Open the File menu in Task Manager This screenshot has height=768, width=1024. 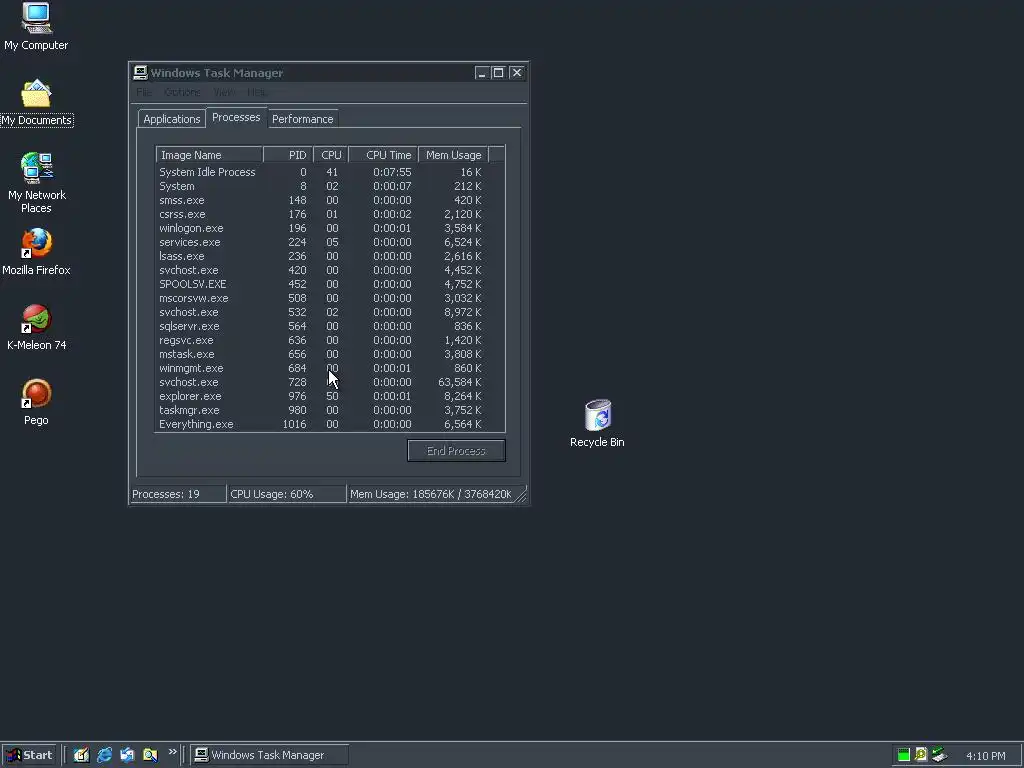pyautogui.click(x=144, y=92)
